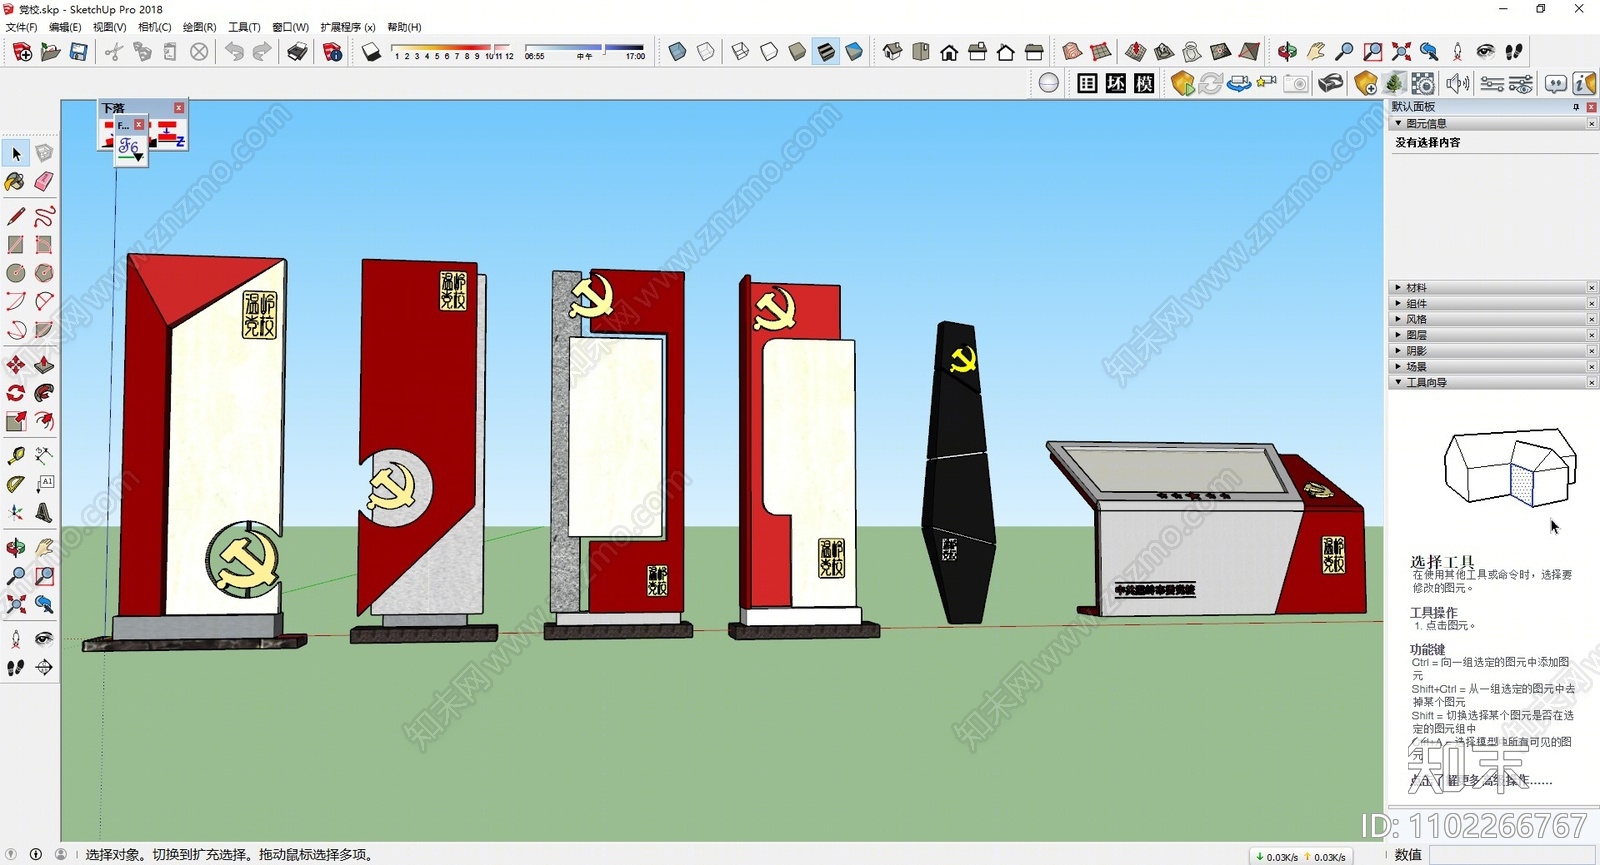Choose the Circle drawing tool
The height and width of the screenshot is (865, 1600).
coord(16,273)
